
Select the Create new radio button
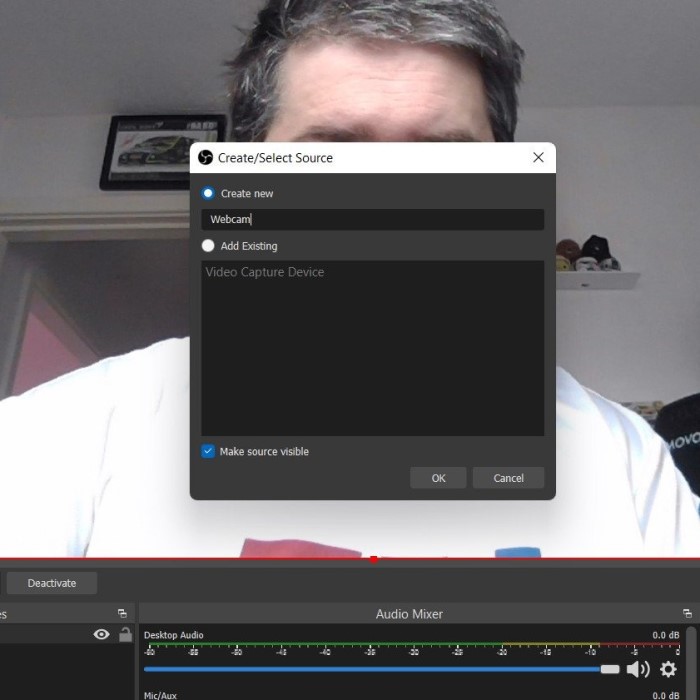click(208, 193)
